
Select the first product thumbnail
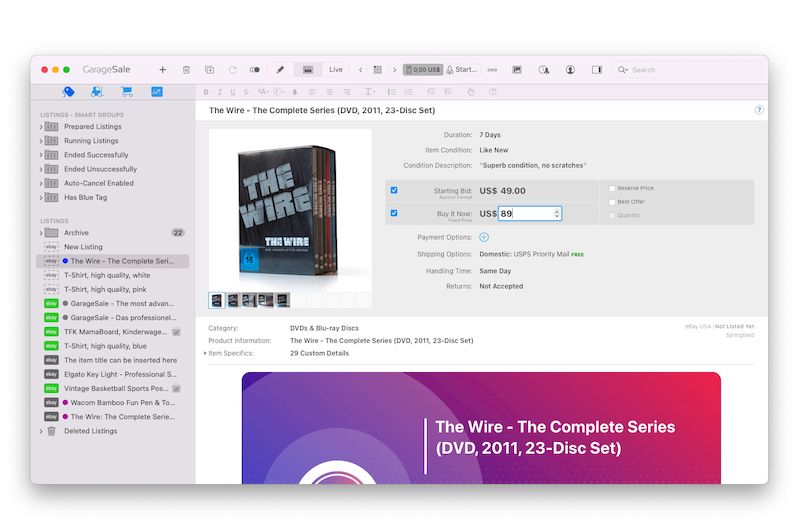coord(217,300)
